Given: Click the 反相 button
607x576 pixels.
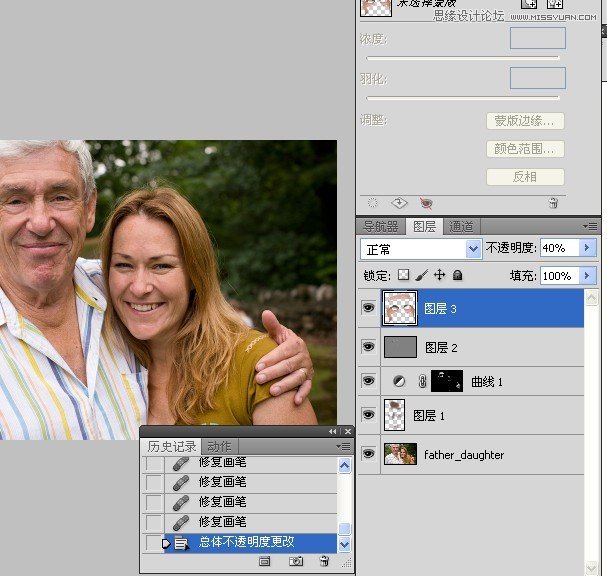Looking at the screenshot, I should coord(525,177).
